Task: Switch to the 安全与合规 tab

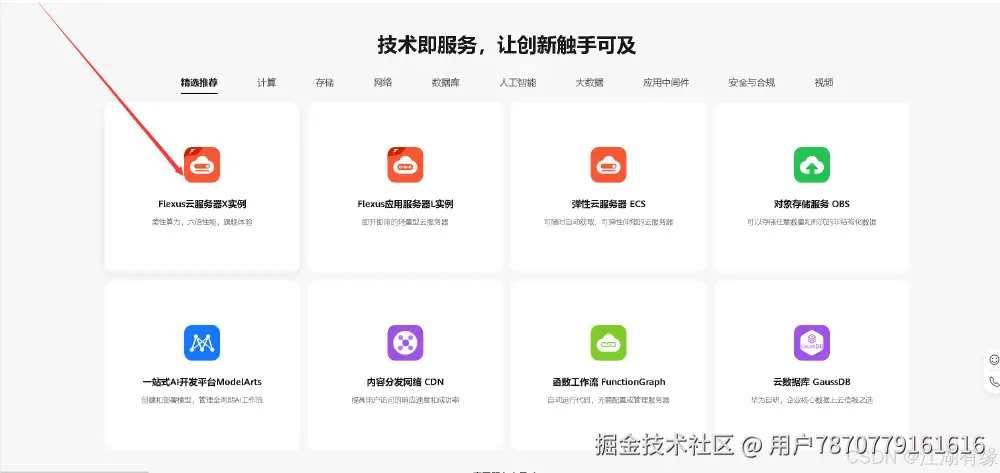Action: point(752,82)
